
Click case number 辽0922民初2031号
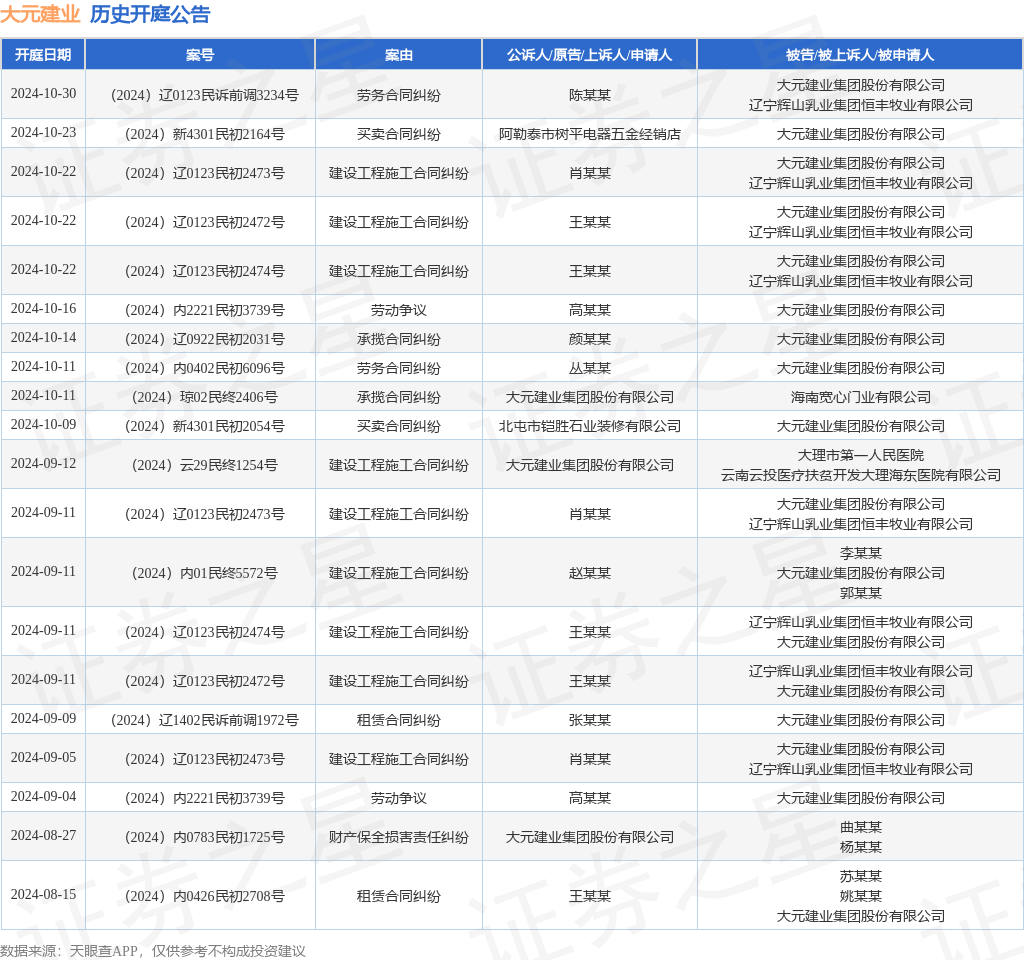[205, 339]
